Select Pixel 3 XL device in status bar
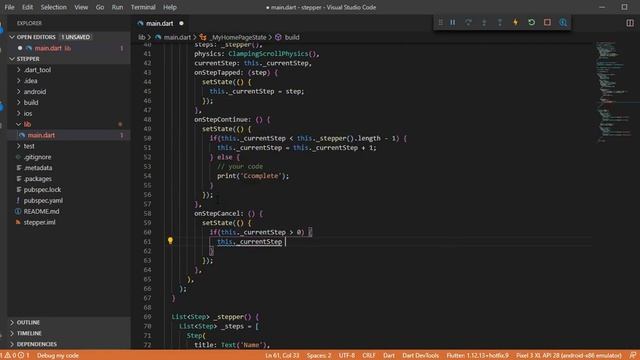Viewport: 640px width, 360px height. point(569,356)
